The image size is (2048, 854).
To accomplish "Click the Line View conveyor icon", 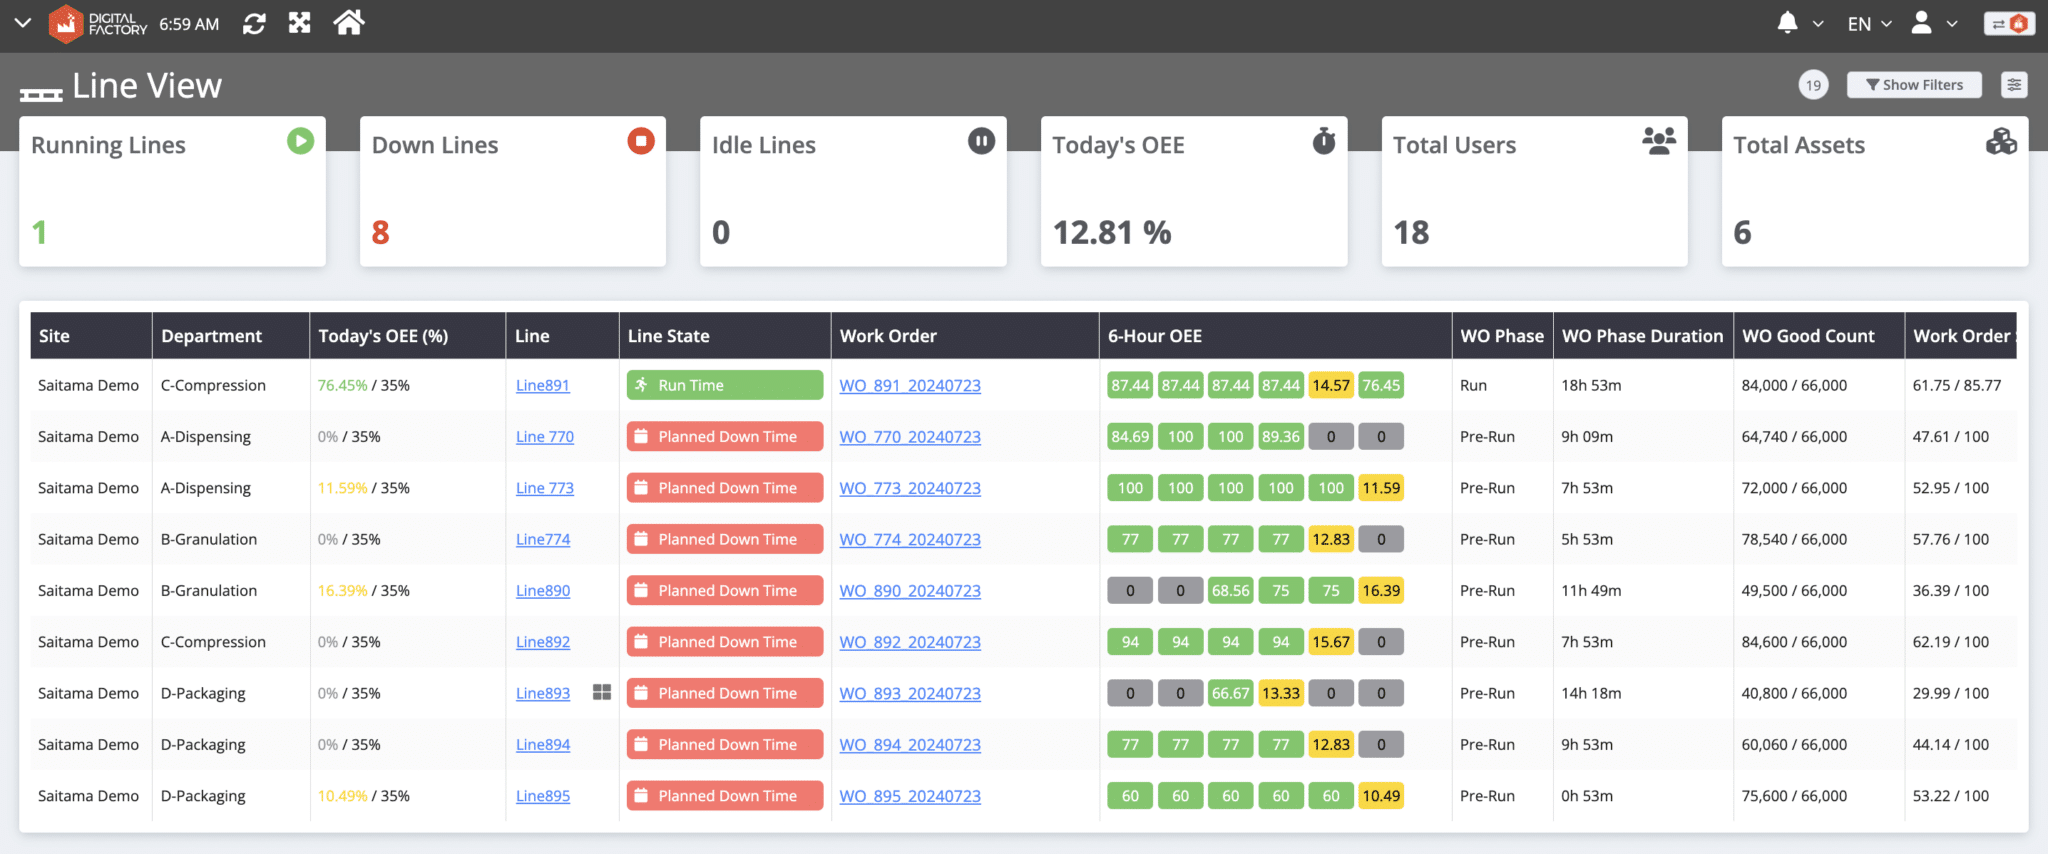I will click(41, 94).
